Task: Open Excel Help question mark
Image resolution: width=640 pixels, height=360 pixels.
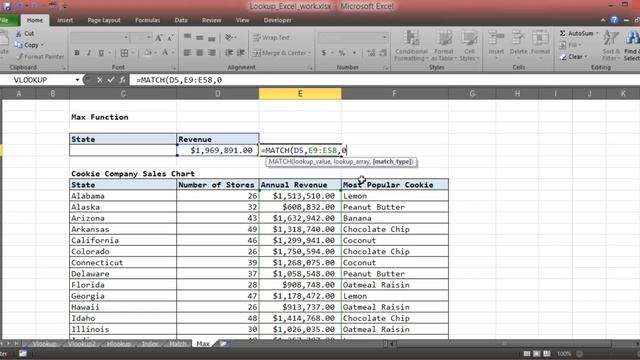Action: 614,20
